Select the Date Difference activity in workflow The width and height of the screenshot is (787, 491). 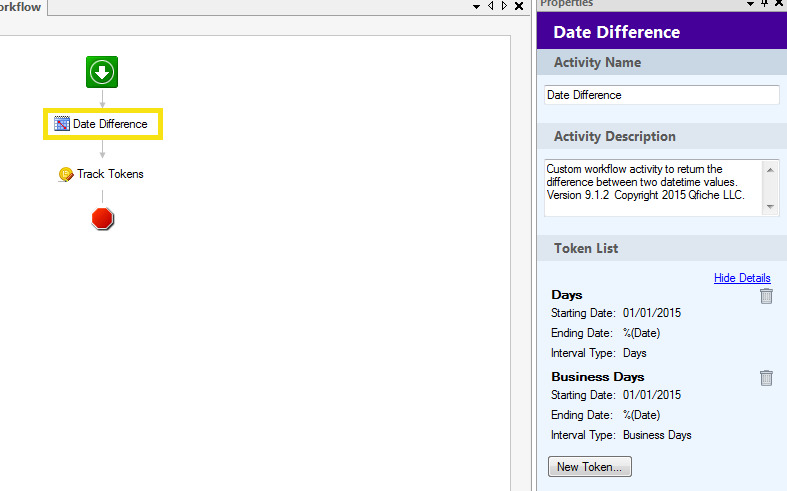pyautogui.click(x=102, y=124)
